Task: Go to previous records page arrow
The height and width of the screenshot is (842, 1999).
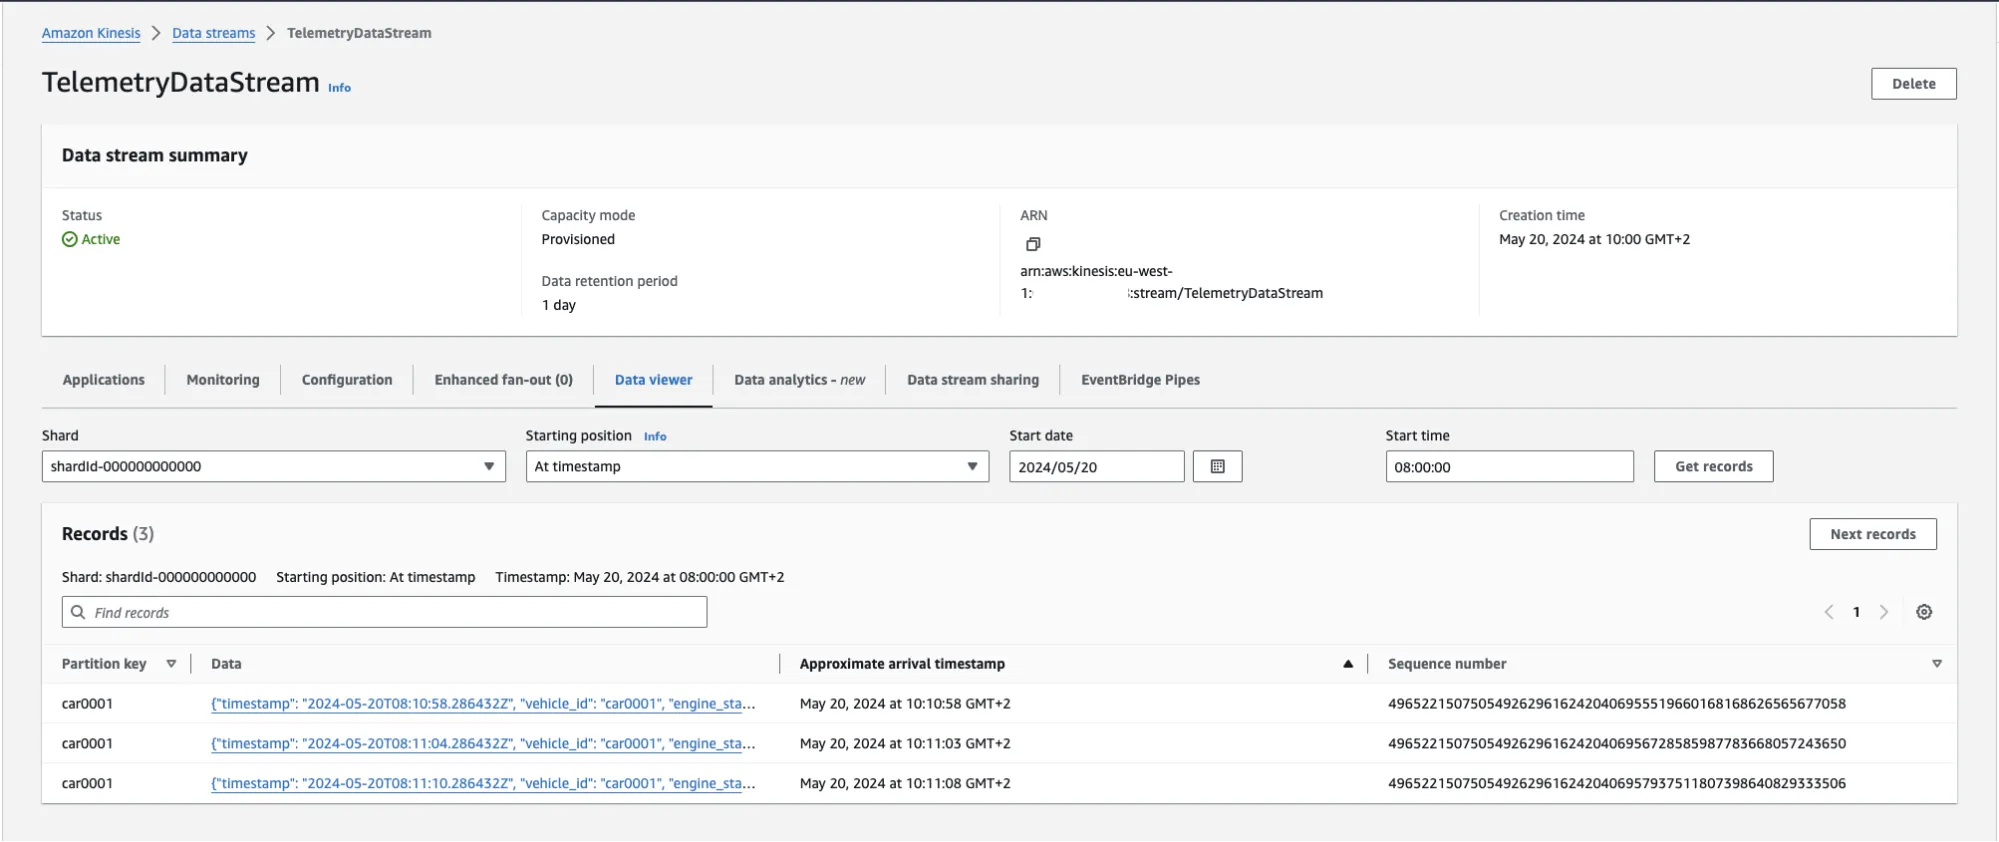Action: (1829, 612)
